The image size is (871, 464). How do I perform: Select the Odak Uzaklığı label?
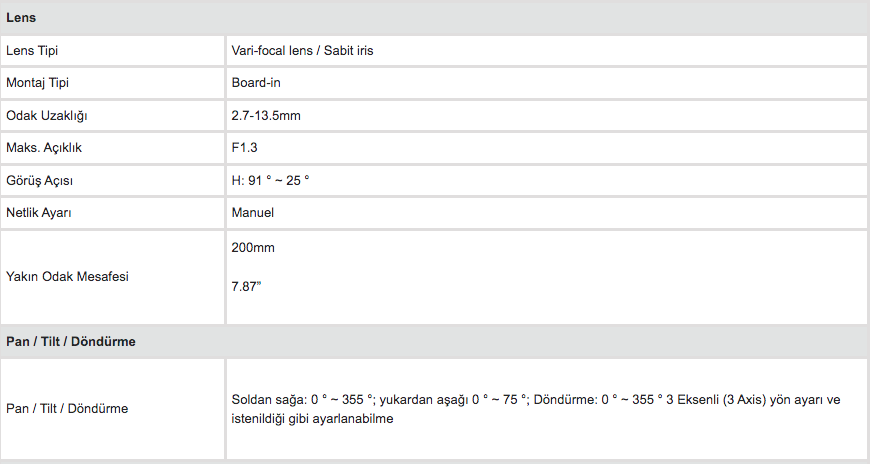coord(47,116)
